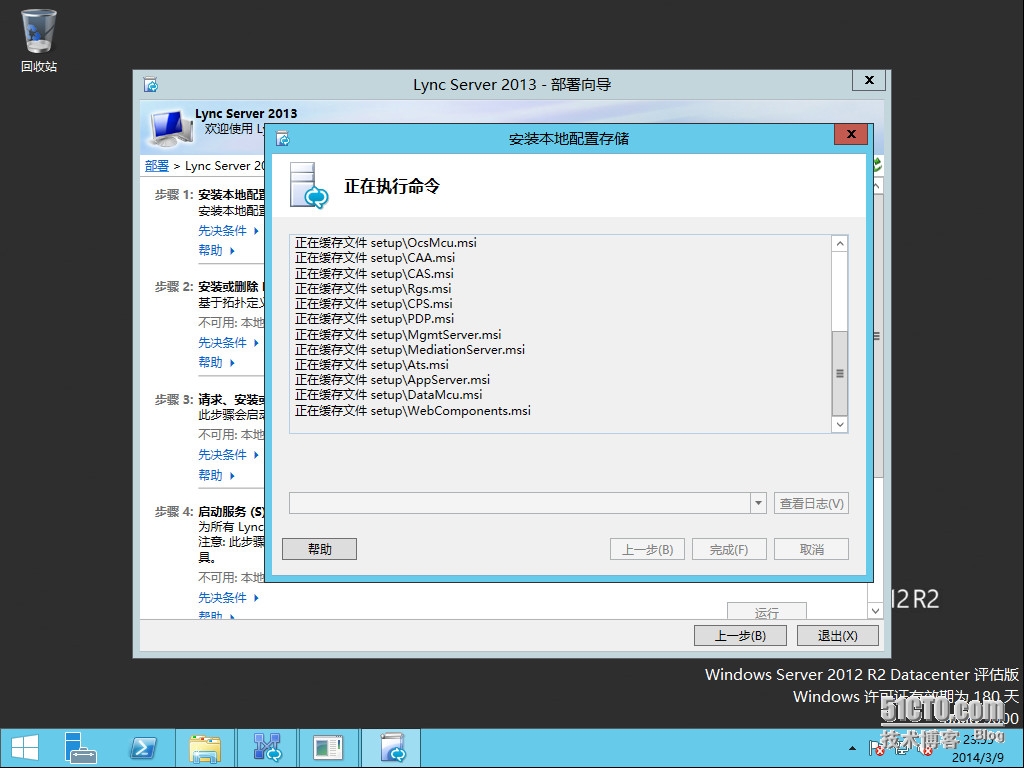This screenshot has height=768, width=1024.
Task: Click the 运行 button in the wizard
Action: coord(767,611)
